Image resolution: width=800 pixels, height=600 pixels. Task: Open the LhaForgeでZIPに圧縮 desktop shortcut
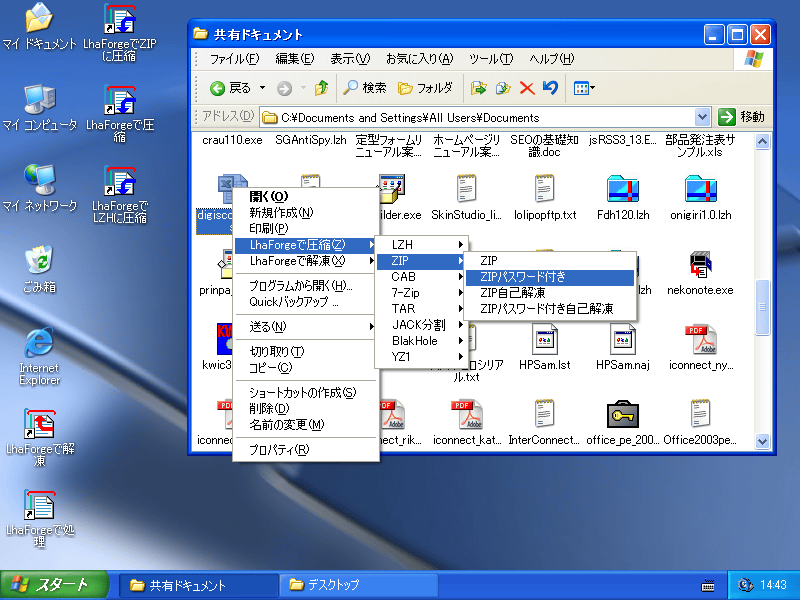tap(120, 32)
